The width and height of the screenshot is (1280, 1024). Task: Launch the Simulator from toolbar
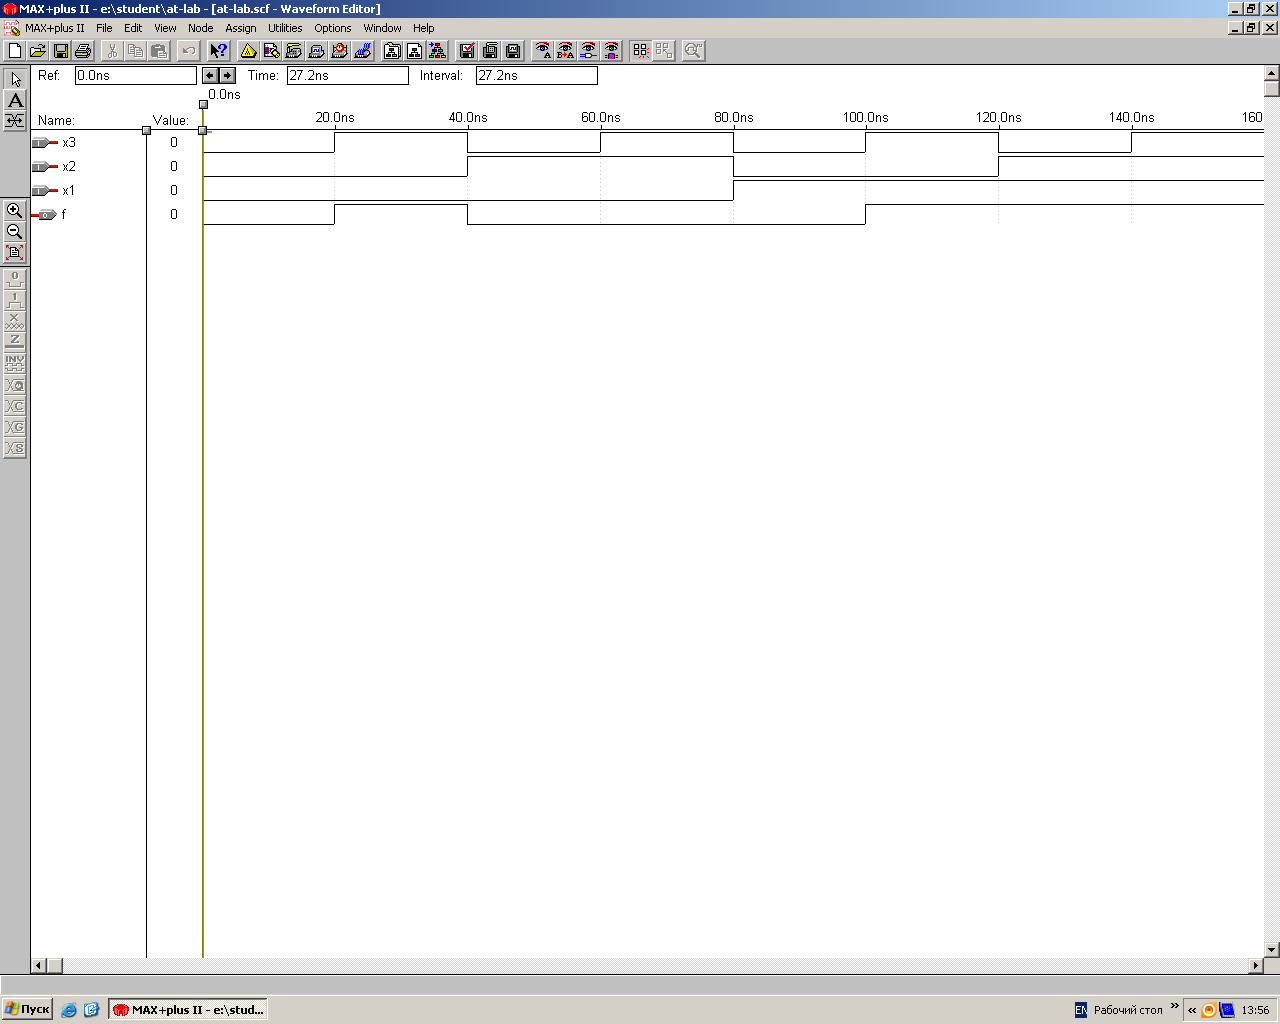coord(317,50)
